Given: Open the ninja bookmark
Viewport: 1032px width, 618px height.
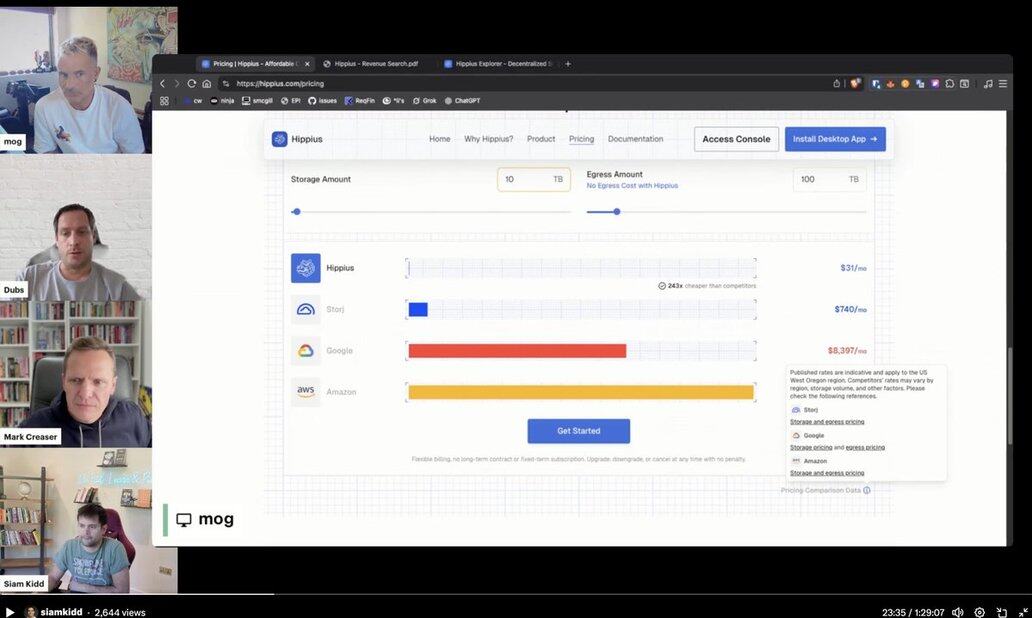Looking at the screenshot, I should pos(222,101).
